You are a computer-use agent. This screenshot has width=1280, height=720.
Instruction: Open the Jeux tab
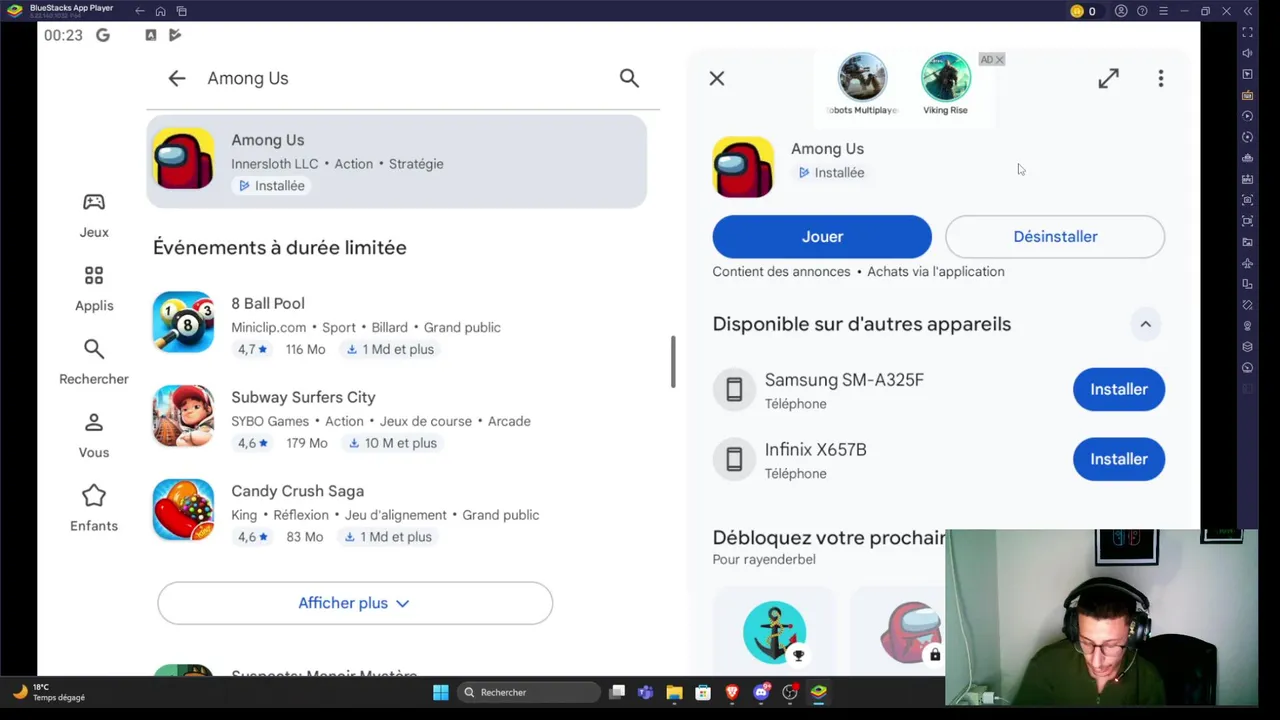(94, 215)
